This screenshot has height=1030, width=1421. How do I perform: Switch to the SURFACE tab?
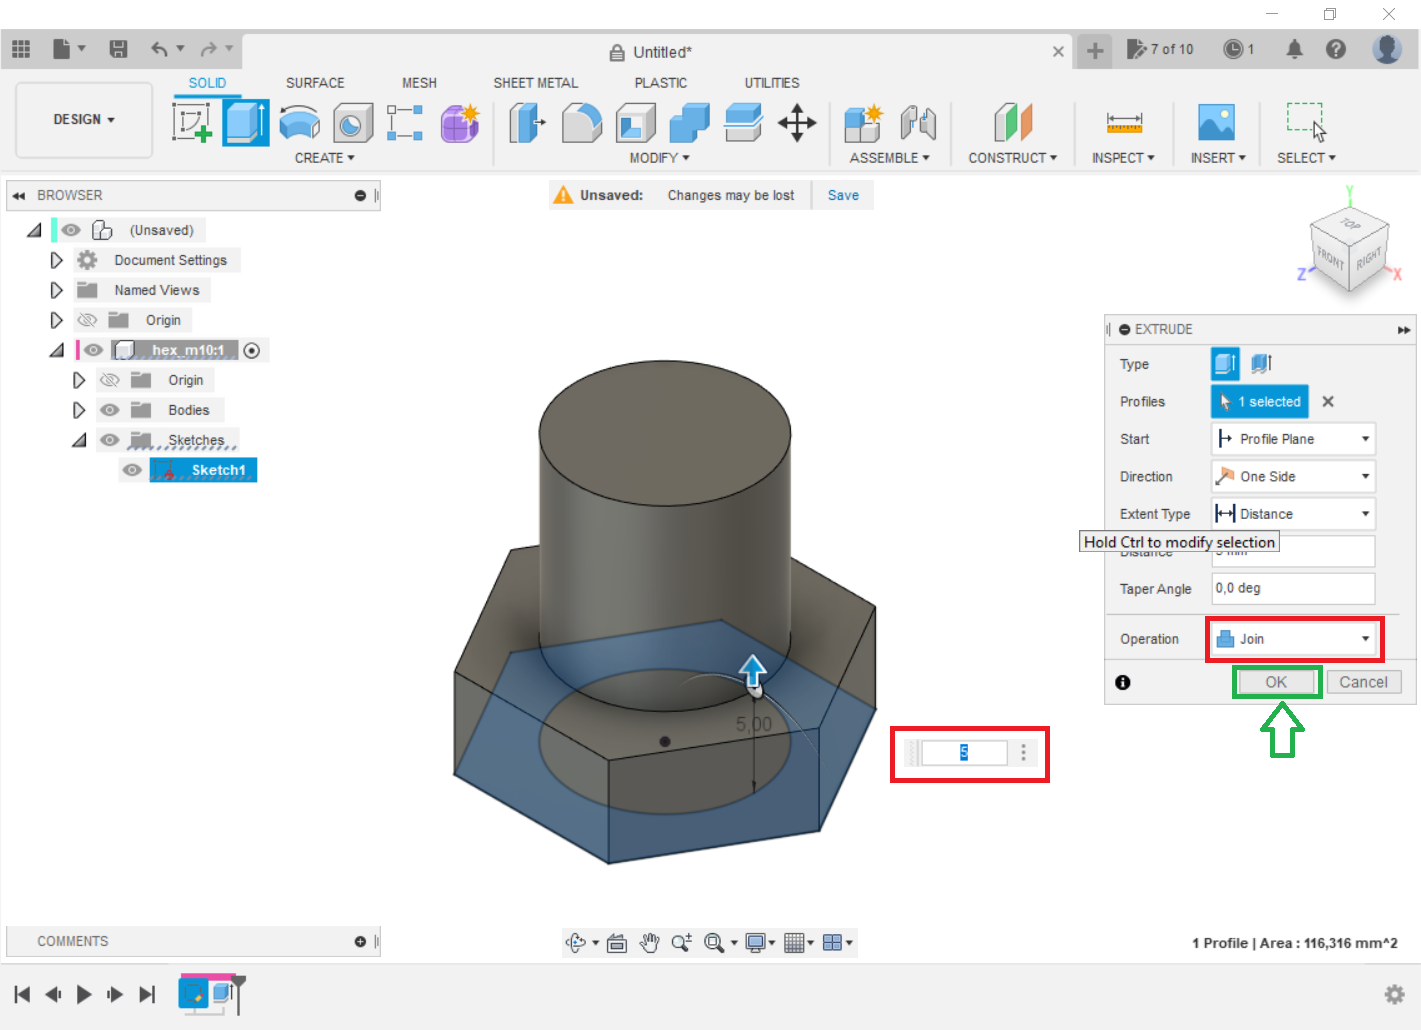(x=314, y=83)
